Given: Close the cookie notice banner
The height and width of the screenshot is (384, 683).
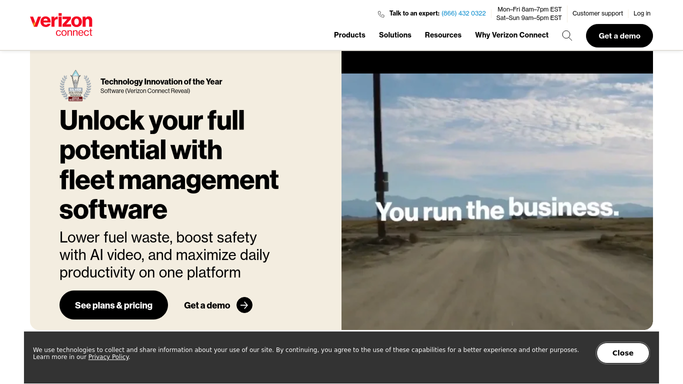Looking at the screenshot, I should click(x=622, y=353).
